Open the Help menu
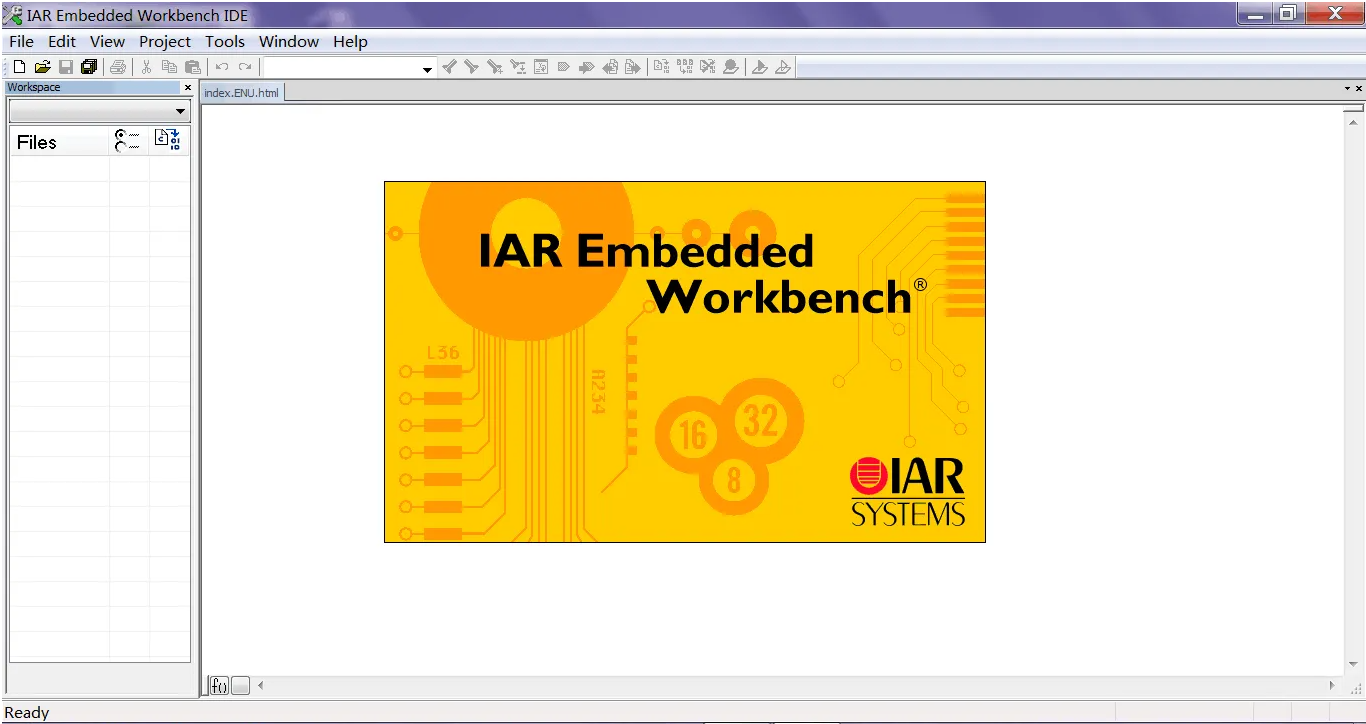 click(351, 41)
